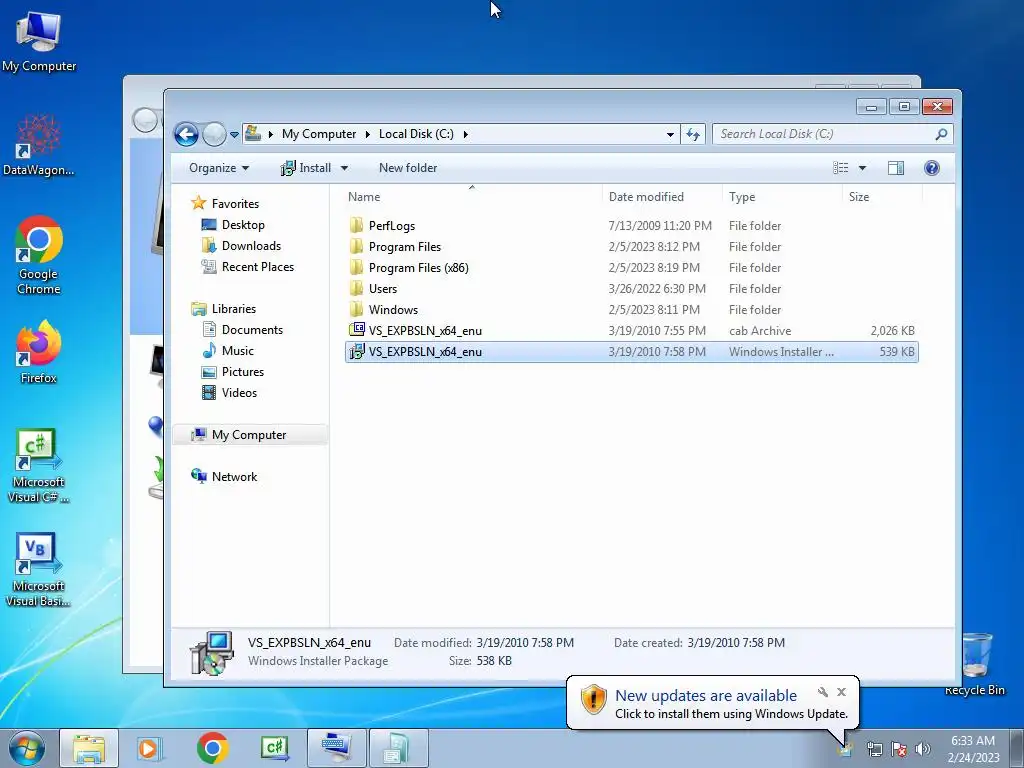Image resolution: width=1024 pixels, height=768 pixels.
Task: Open Favorites in navigation pane
Action: [225, 204]
